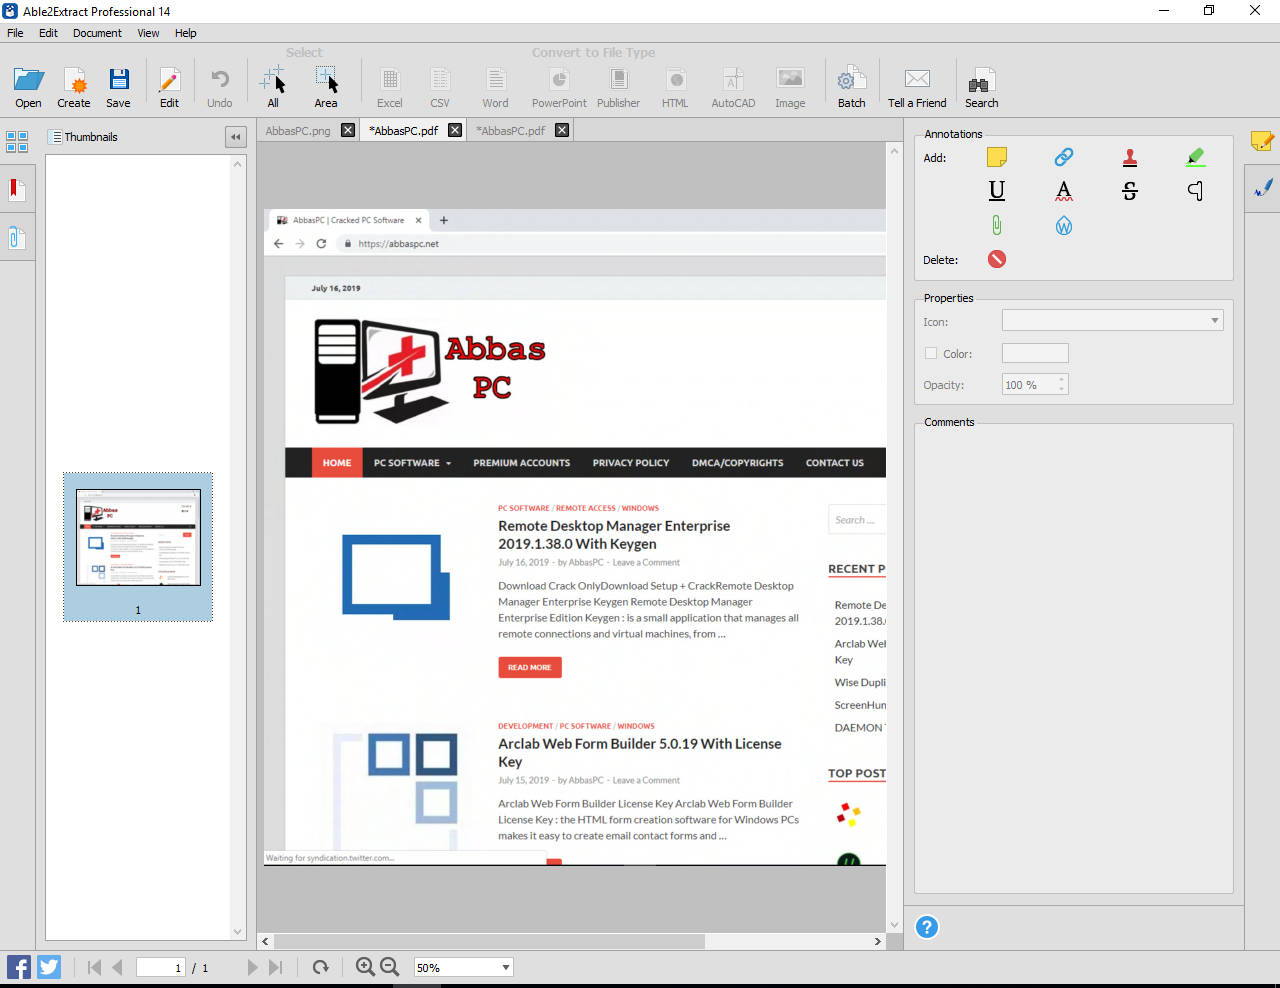Image resolution: width=1280 pixels, height=988 pixels.
Task: Click the document's vertical scrollbar down arrow
Action: (x=894, y=925)
